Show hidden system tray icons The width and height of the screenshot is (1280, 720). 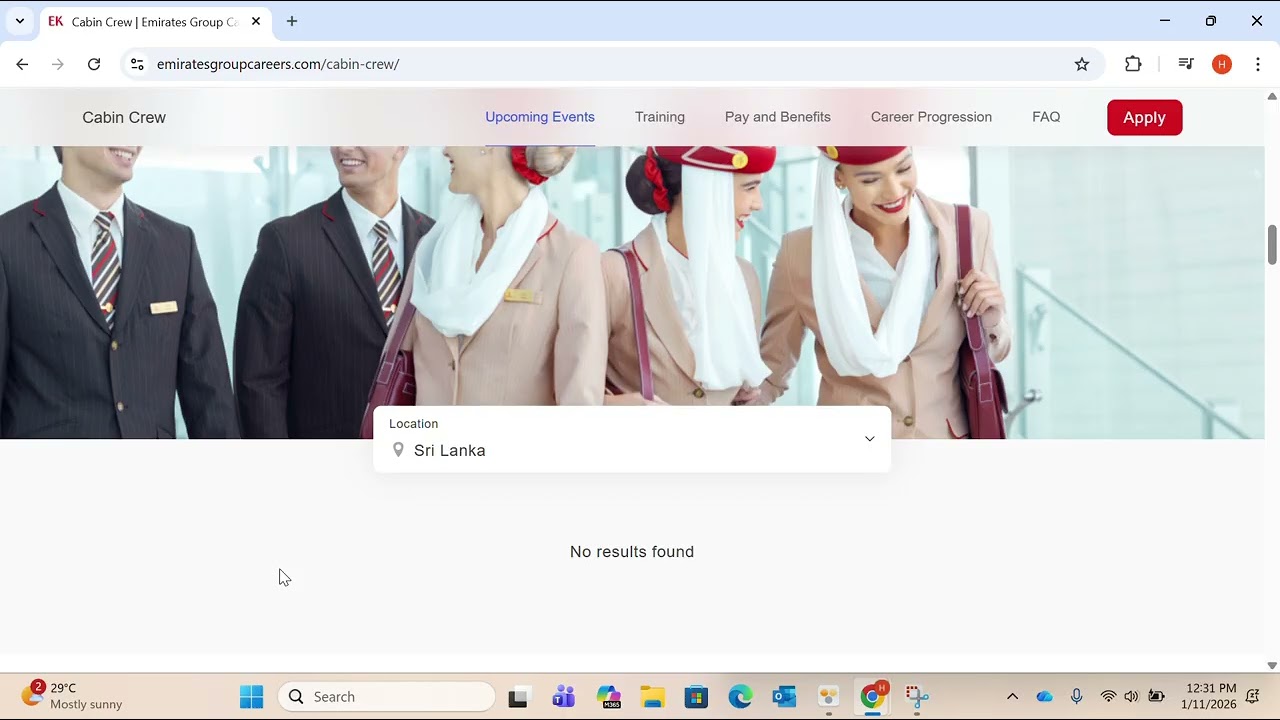click(x=1012, y=697)
